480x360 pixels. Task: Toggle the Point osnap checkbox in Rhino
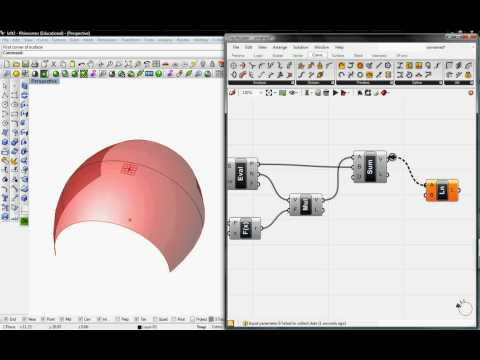tap(43, 319)
